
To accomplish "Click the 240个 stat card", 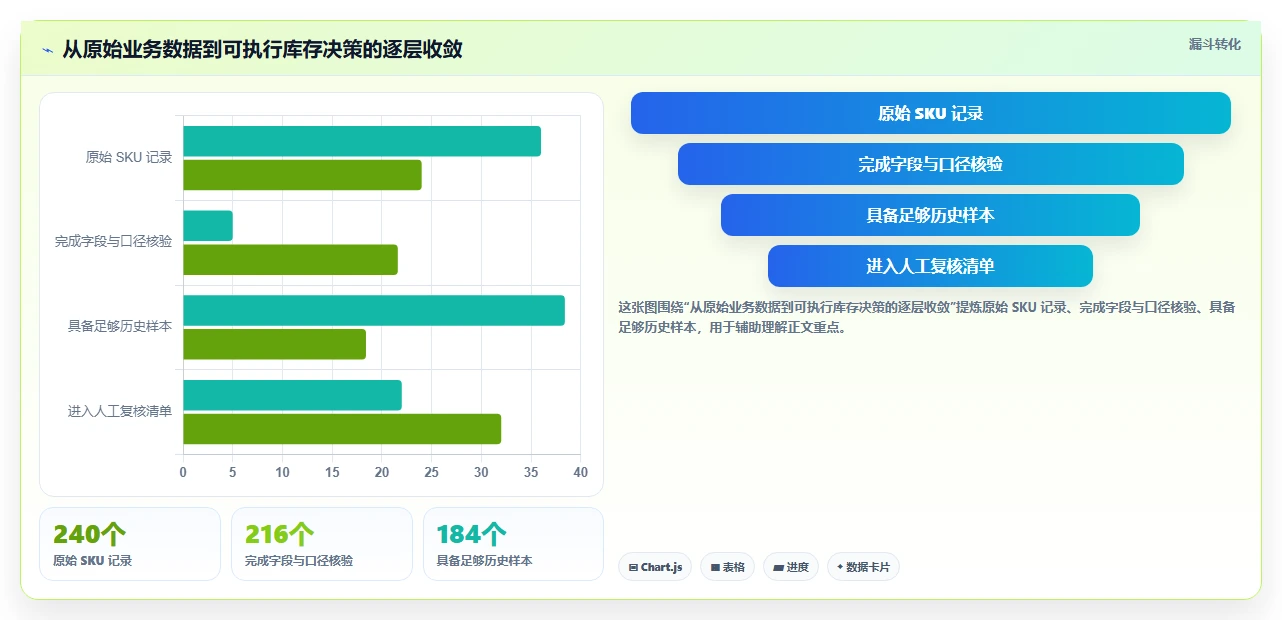I will 130,544.
